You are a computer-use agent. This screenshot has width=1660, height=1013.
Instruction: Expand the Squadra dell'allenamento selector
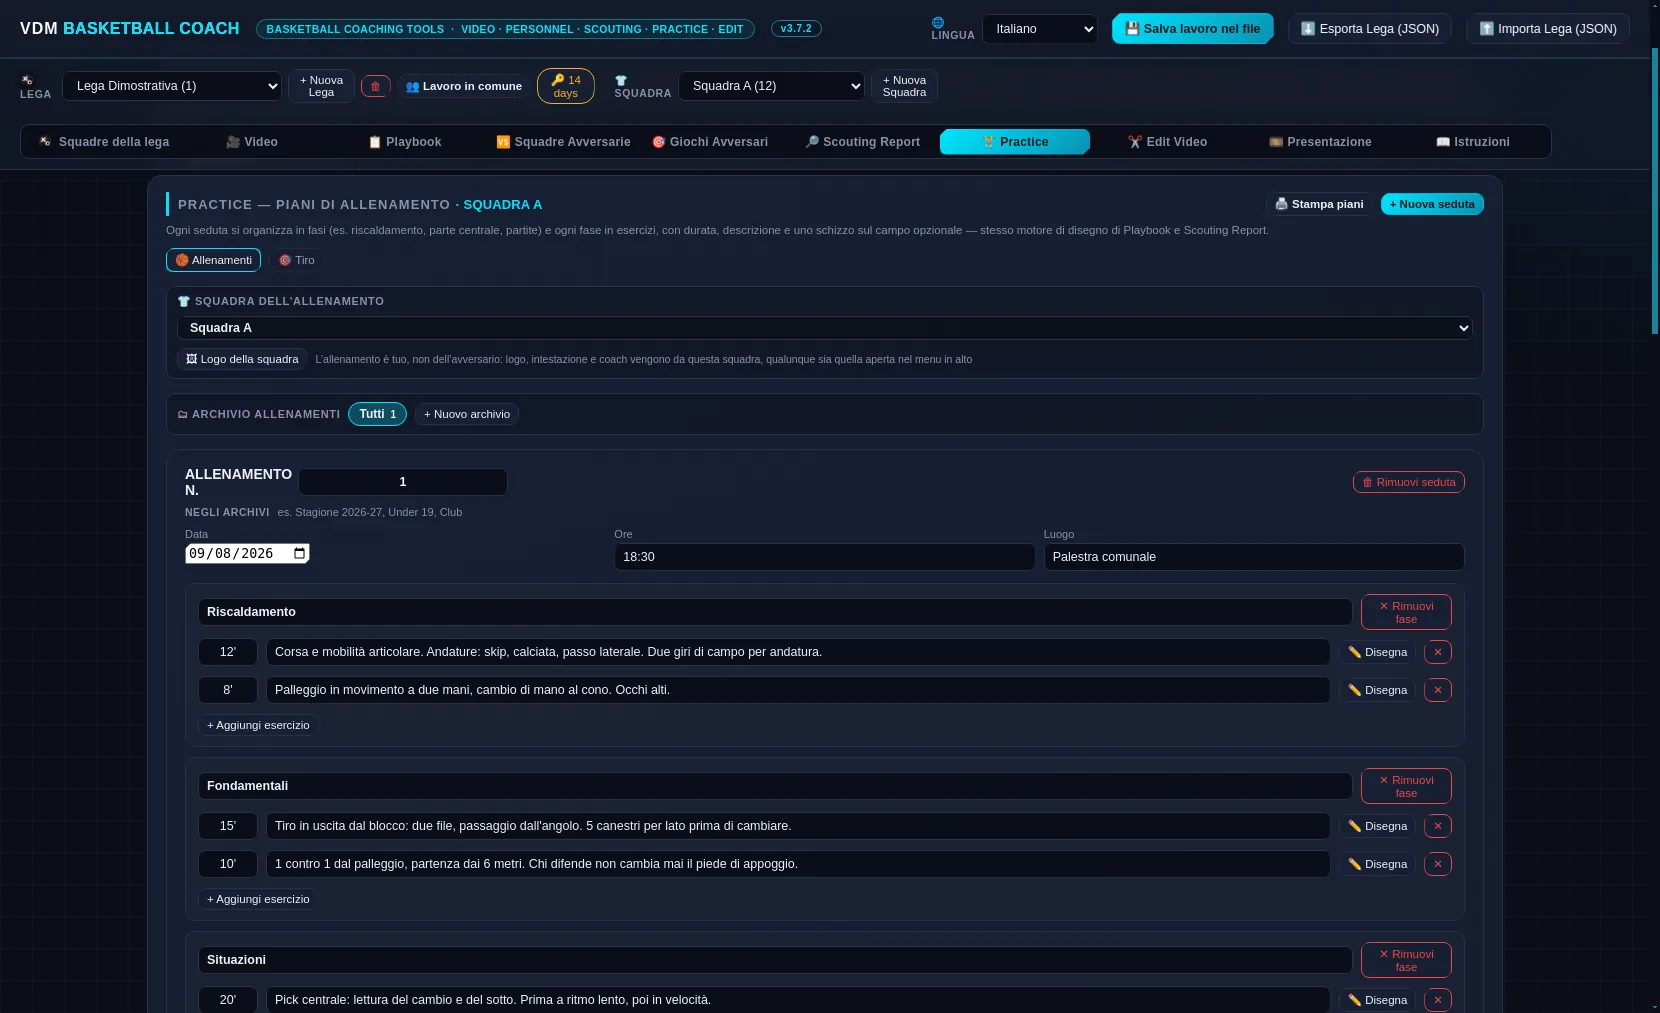(825, 328)
